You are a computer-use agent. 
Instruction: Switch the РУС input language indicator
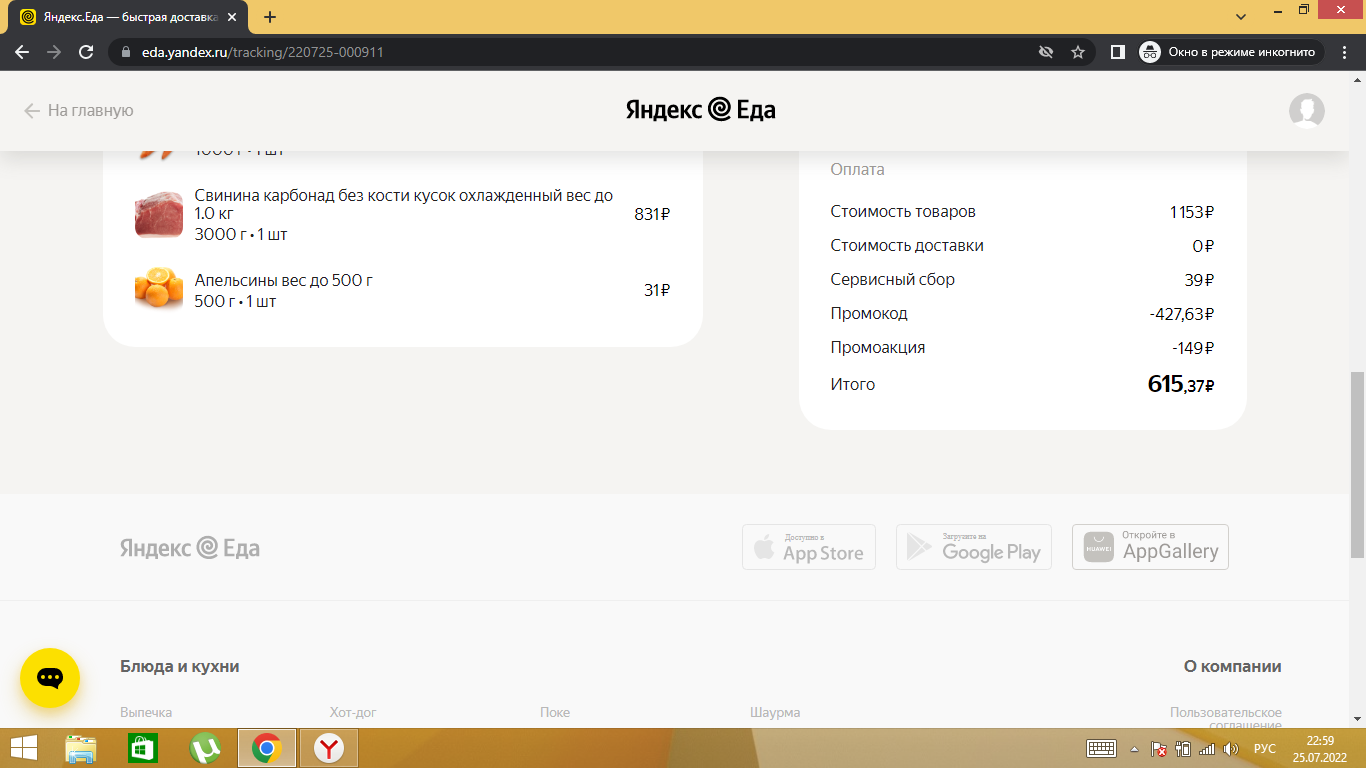(1265, 748)
